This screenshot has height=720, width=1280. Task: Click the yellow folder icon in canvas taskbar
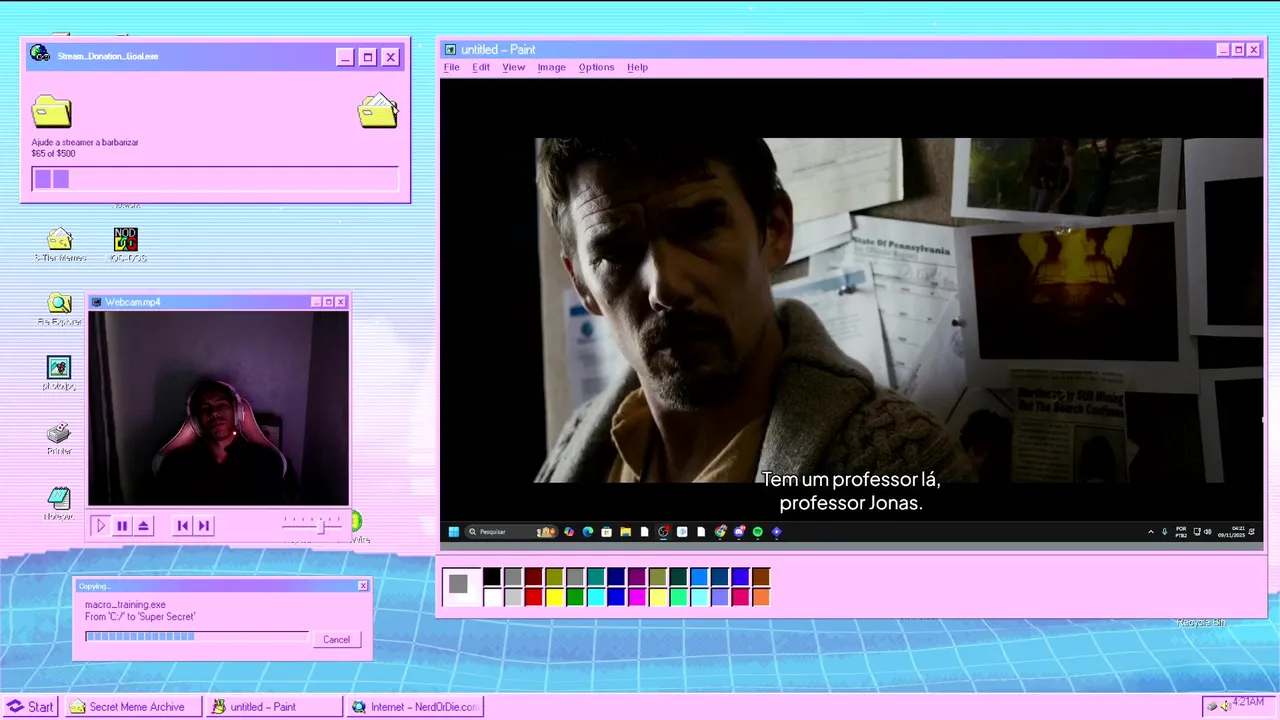pyautogui.click(x=625, y=532)
